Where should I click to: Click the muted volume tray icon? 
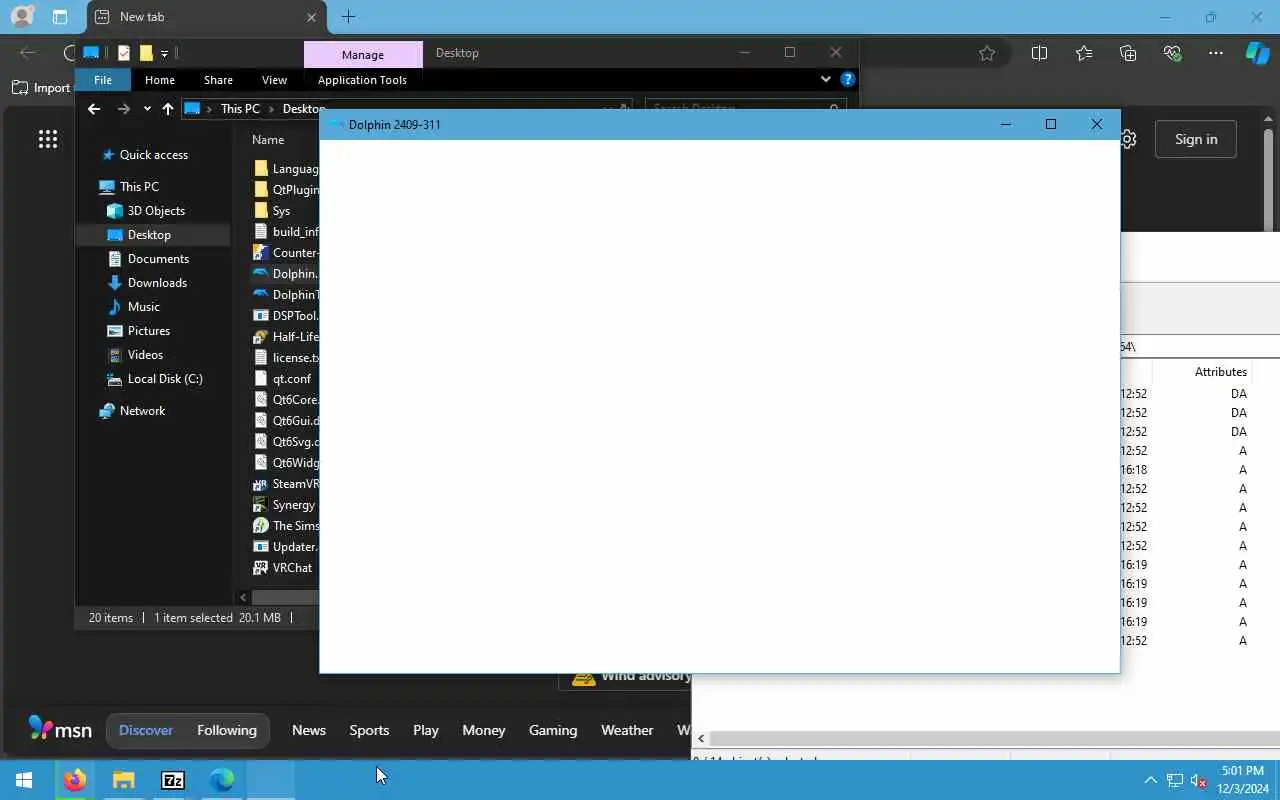1198,780
